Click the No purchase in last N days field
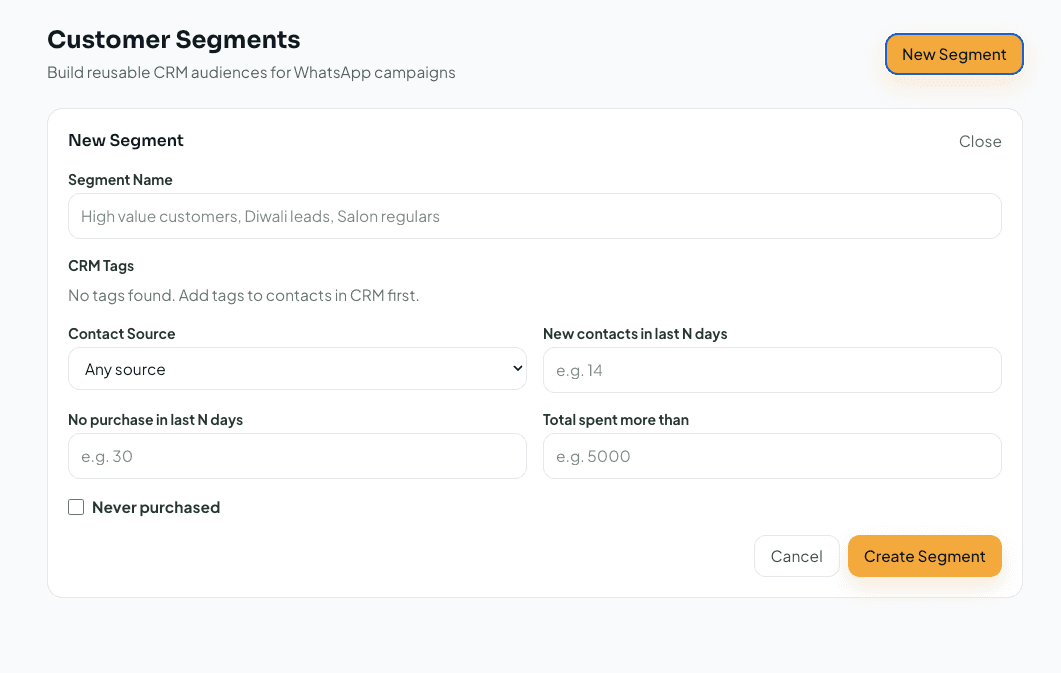 [297, 456]
